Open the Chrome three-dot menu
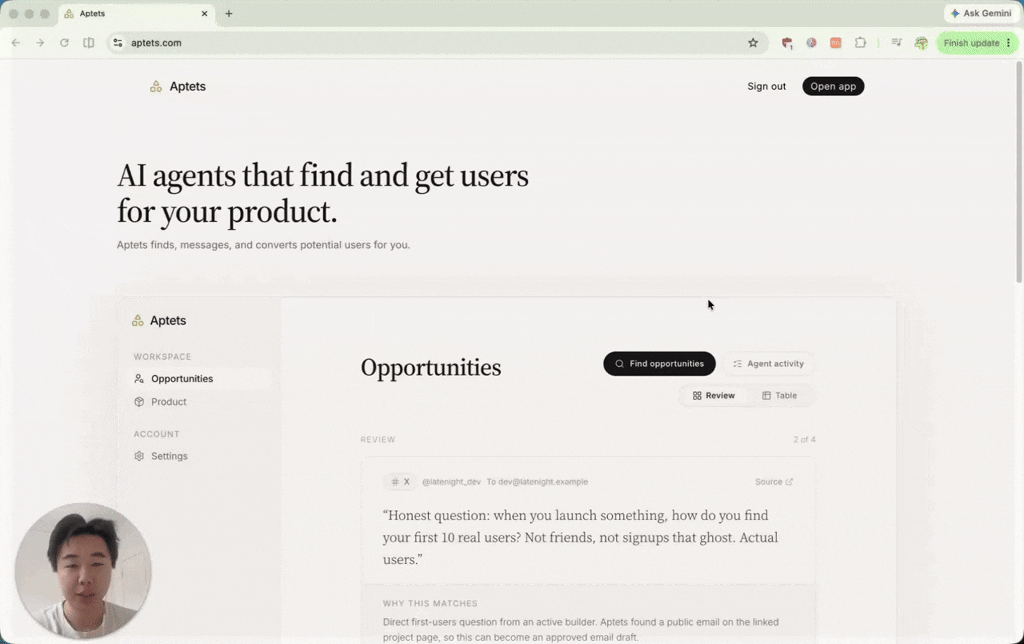The image size is (1024, 644). (x=1009, y=43)
